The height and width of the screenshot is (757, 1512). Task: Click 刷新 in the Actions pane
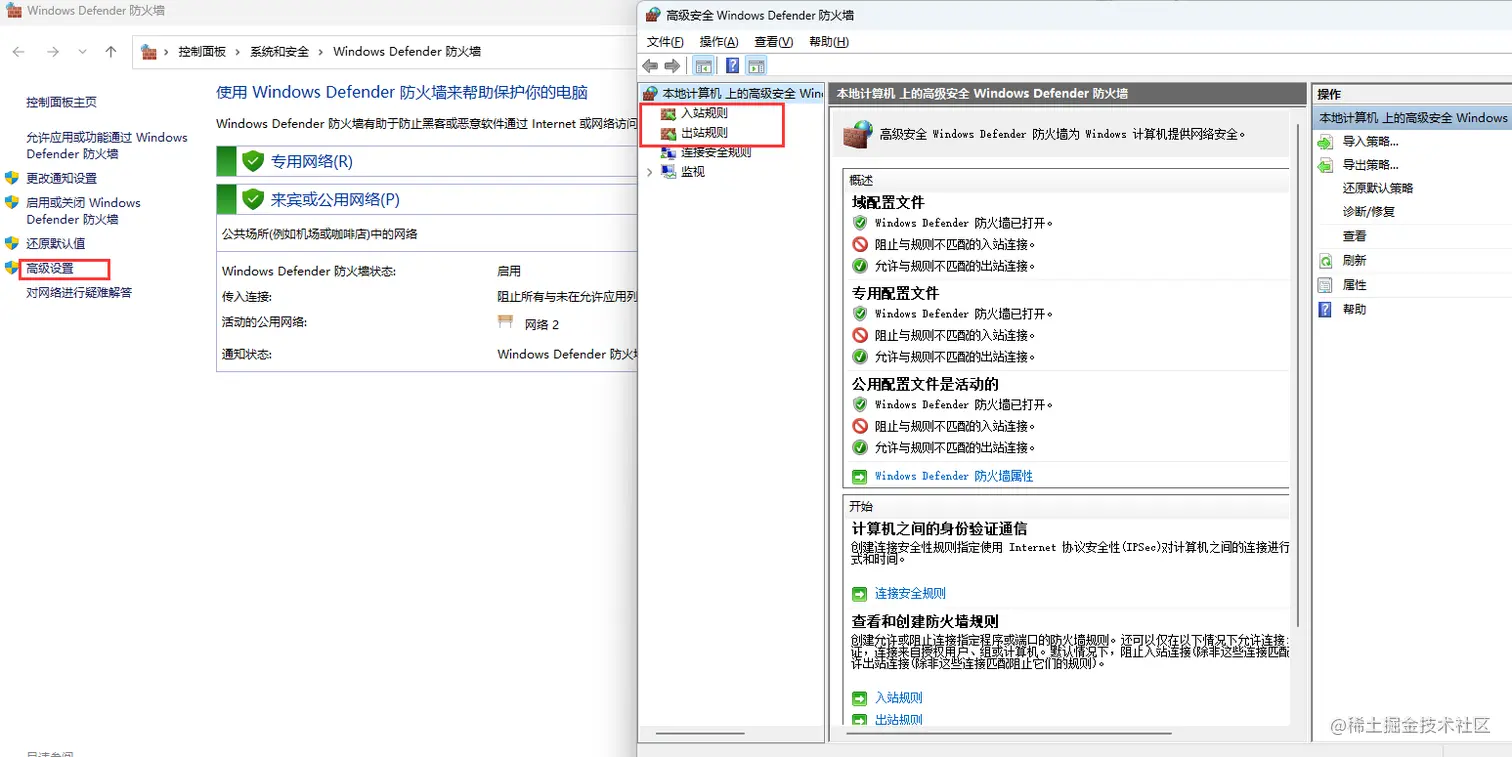[1354, 260]
